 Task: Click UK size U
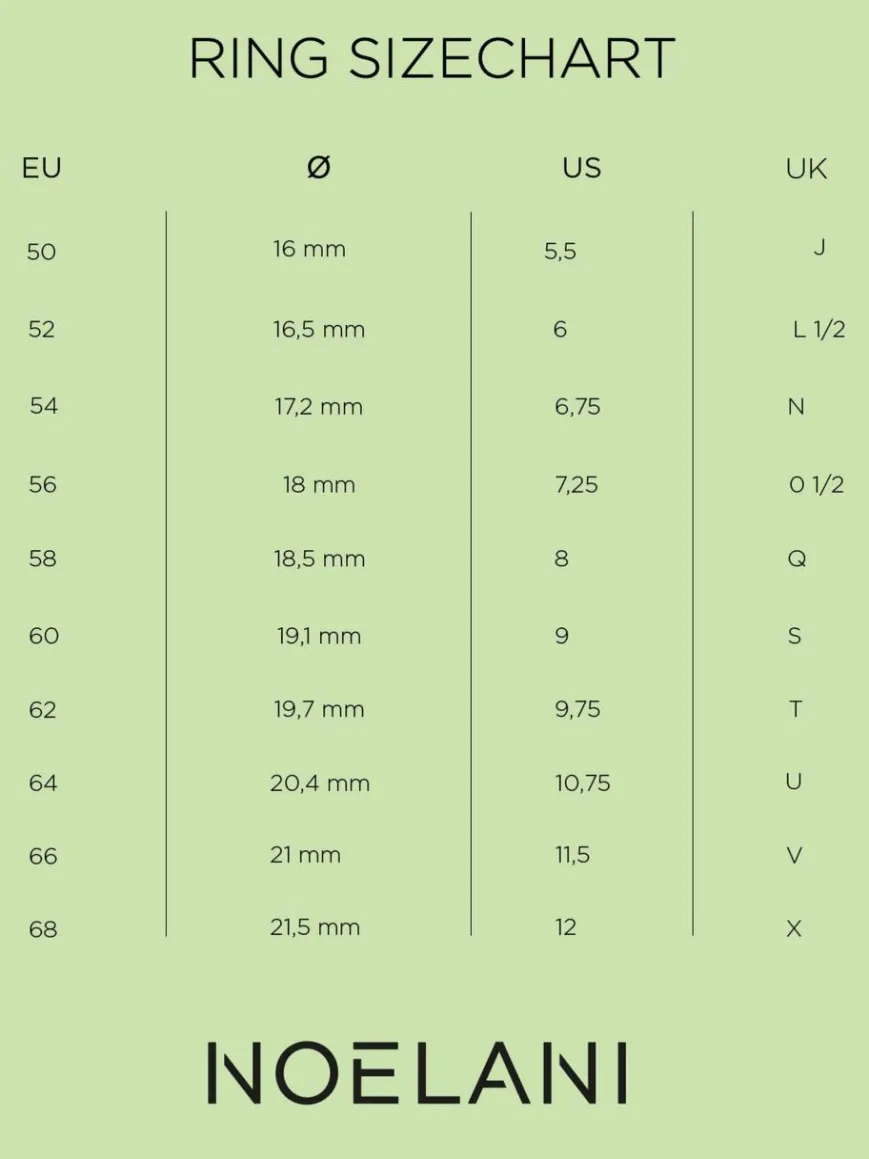tap(794, 781)
